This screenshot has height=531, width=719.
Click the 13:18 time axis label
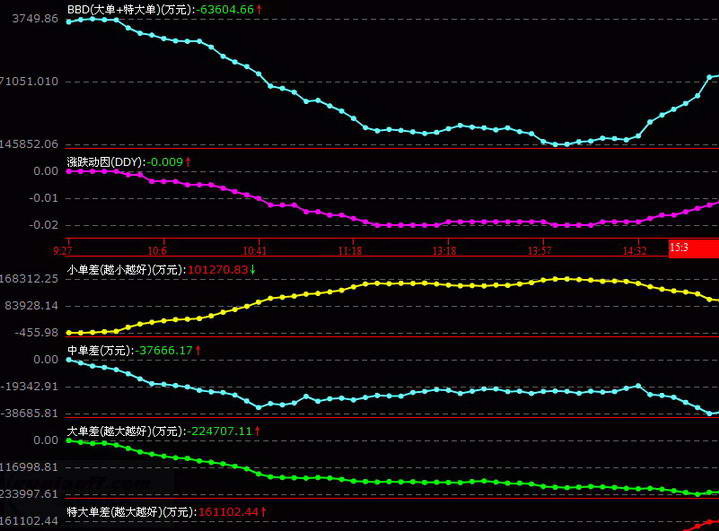click(x=444, y=250)
